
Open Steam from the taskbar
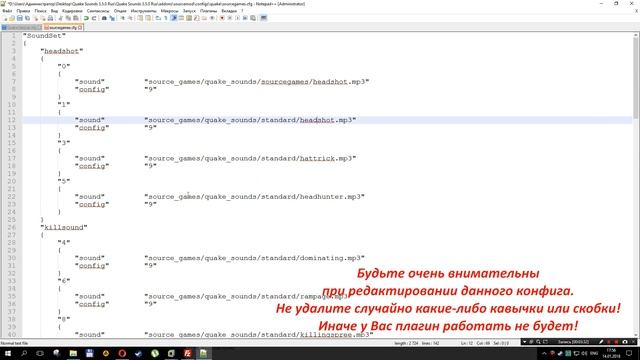(x=138, y=353)
